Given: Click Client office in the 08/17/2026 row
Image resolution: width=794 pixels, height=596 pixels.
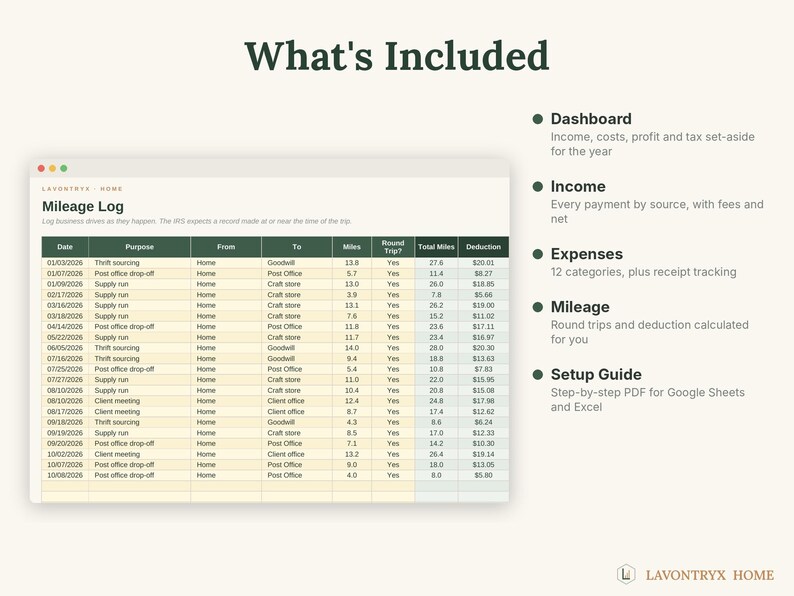Looking at the screenshot, I should [286, 412].
